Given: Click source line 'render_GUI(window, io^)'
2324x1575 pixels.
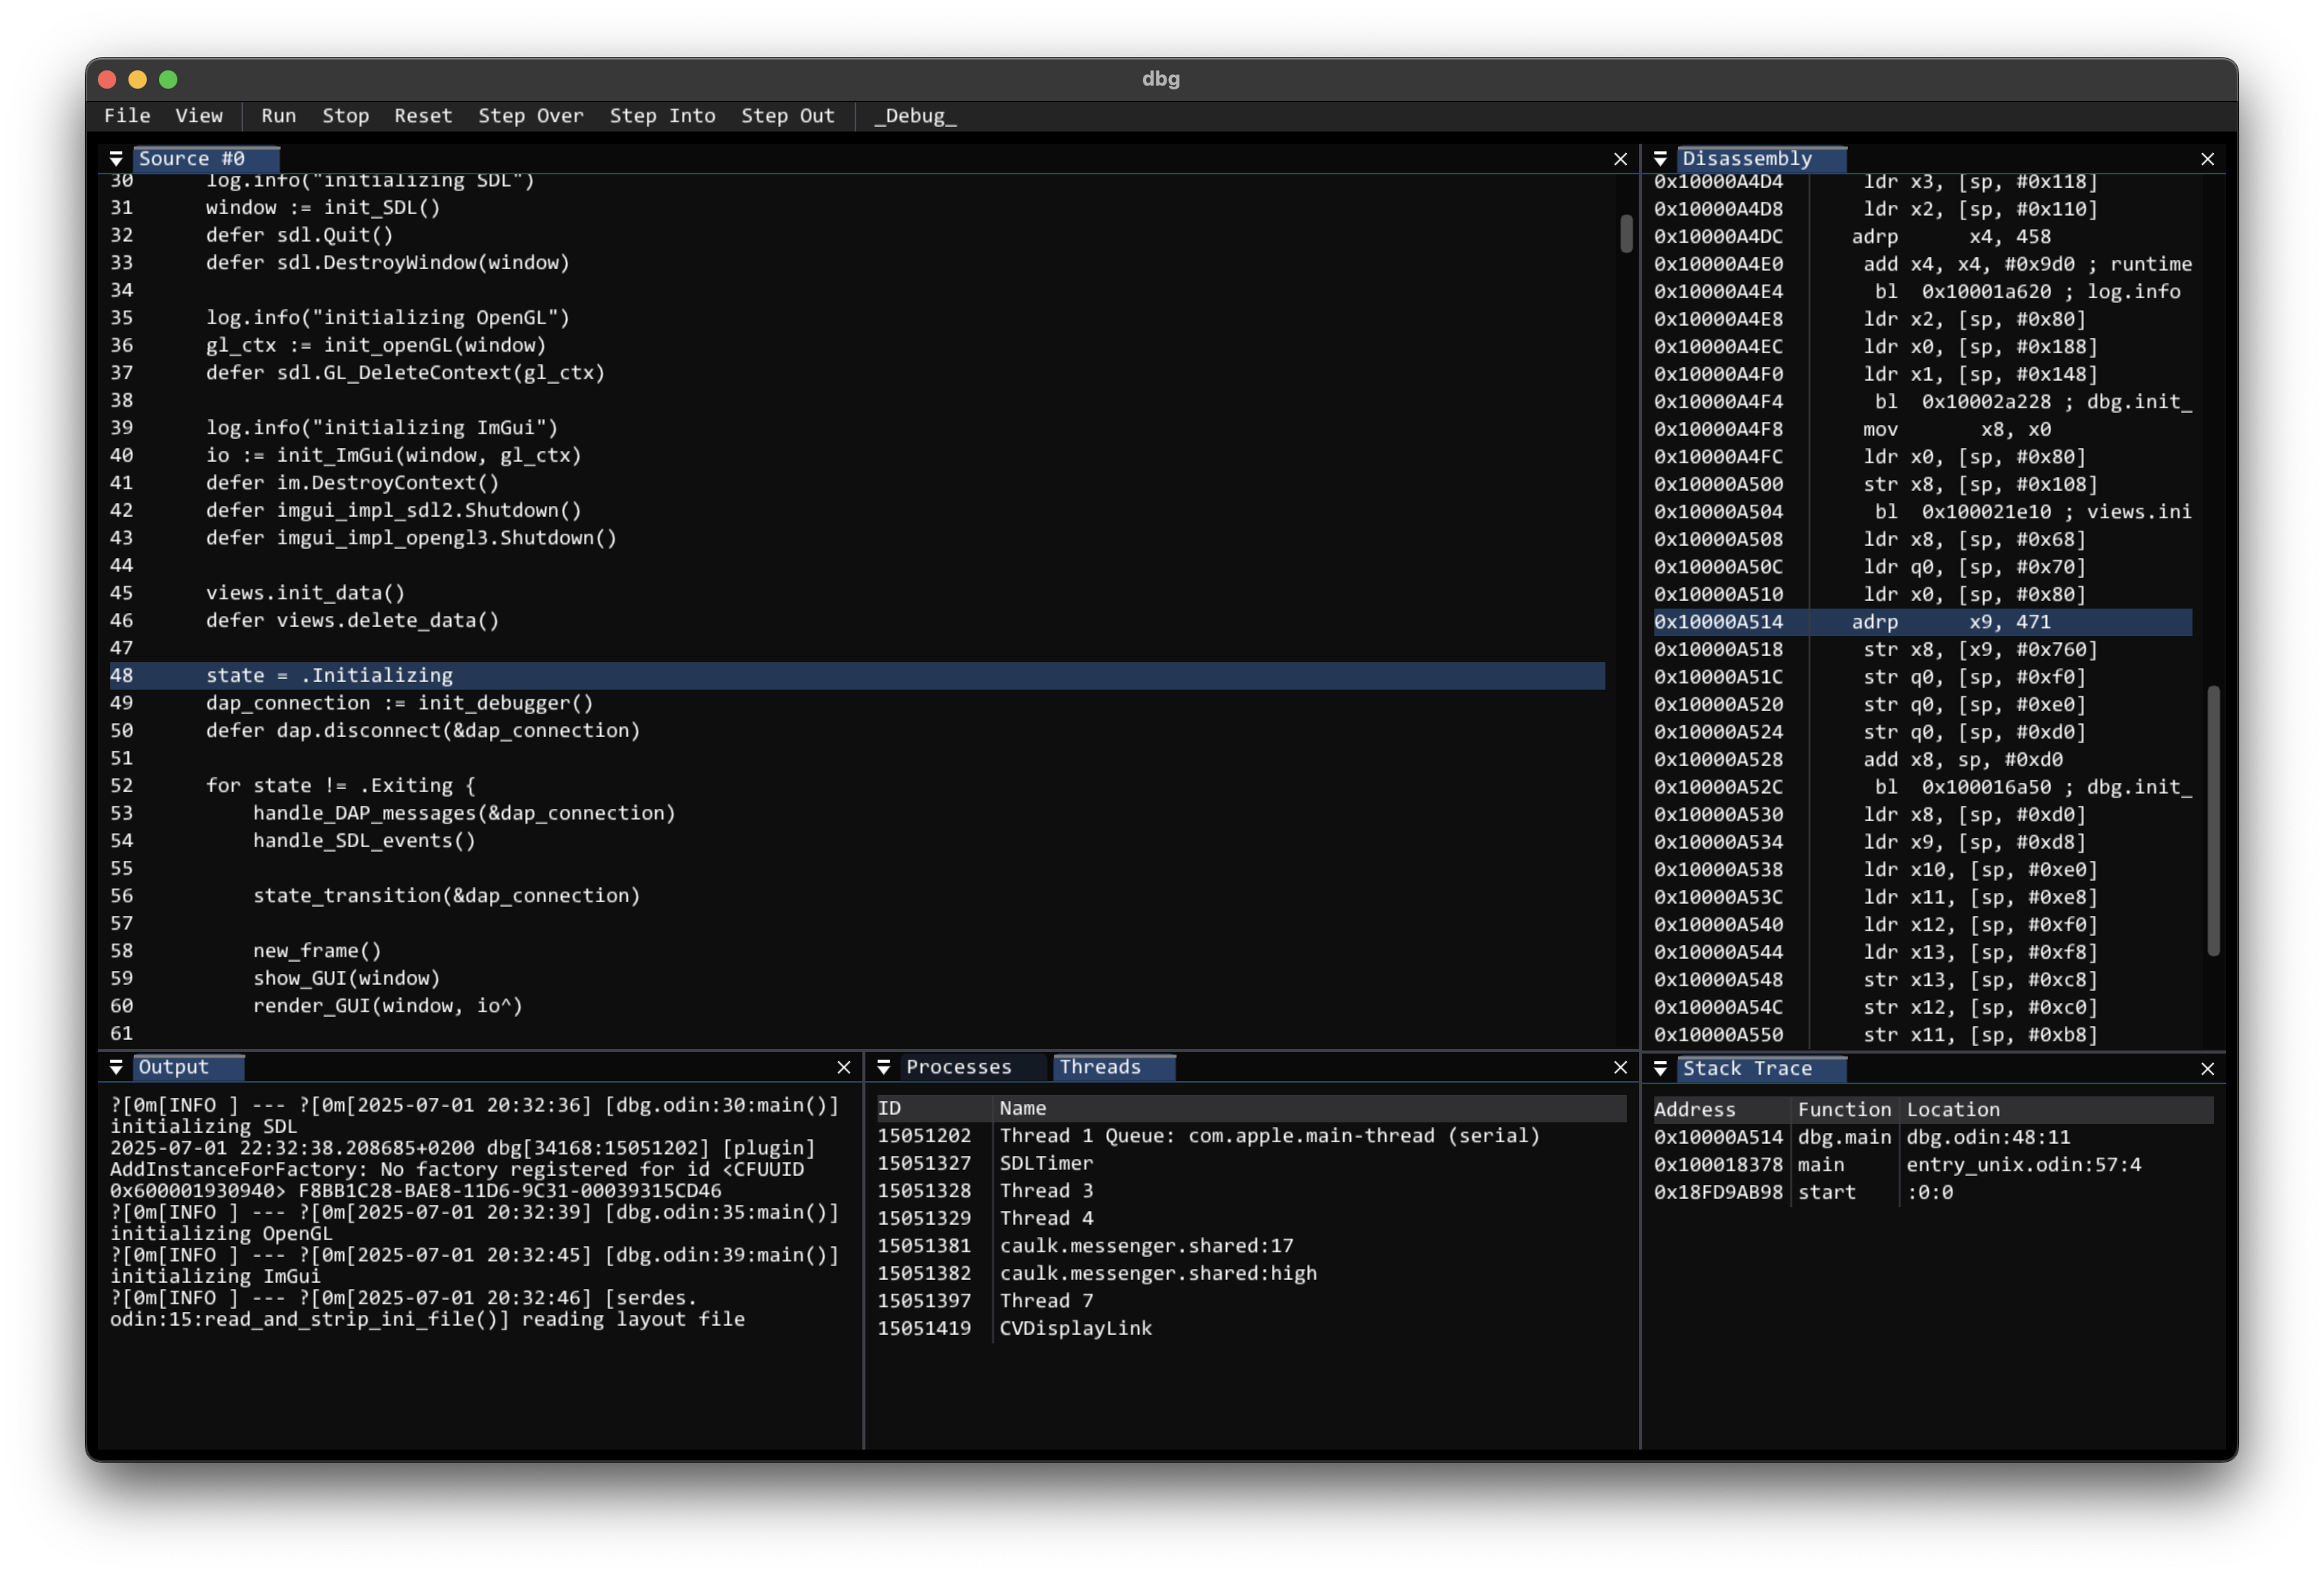Looking at the screenshot, I should pyautogui.click(x=388, y=1006).
